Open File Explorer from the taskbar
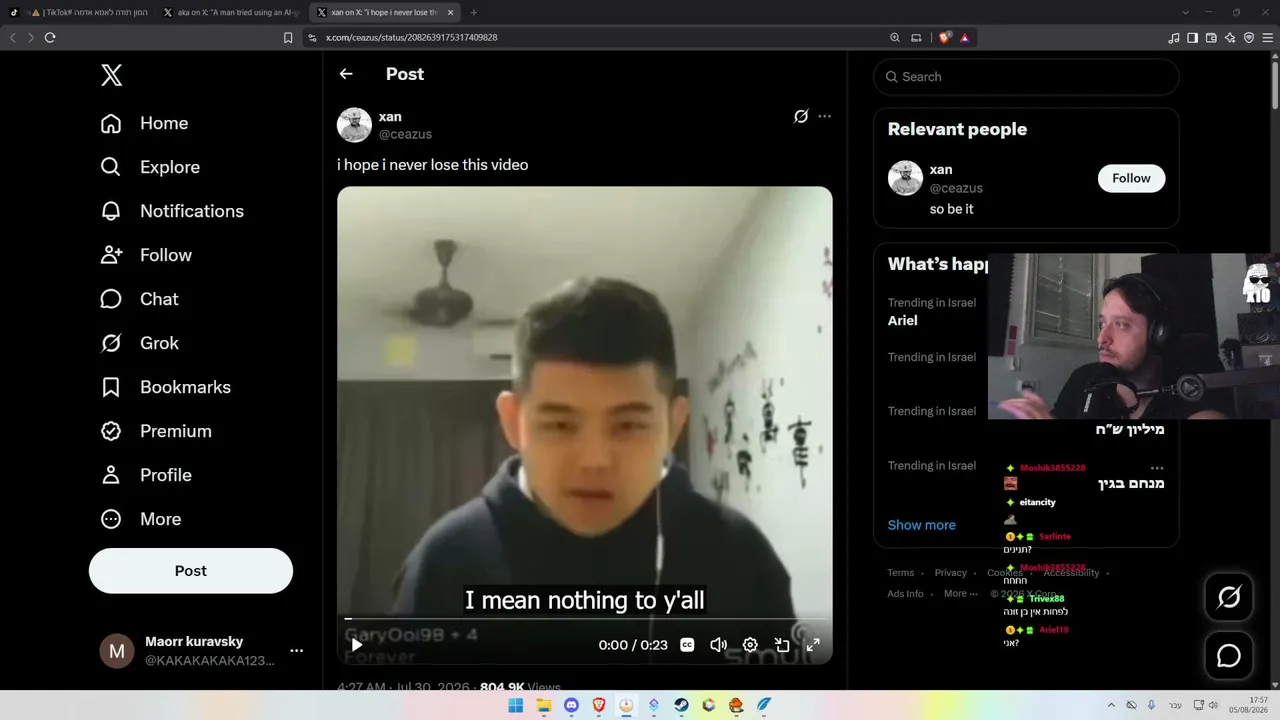 [x=543, y=705]
